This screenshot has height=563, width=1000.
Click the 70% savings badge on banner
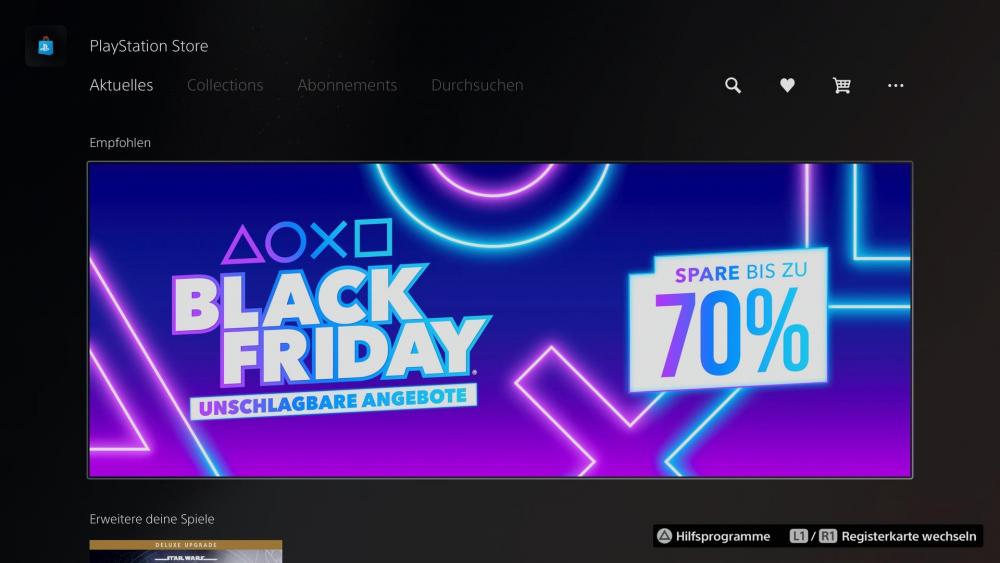point(728,320)
